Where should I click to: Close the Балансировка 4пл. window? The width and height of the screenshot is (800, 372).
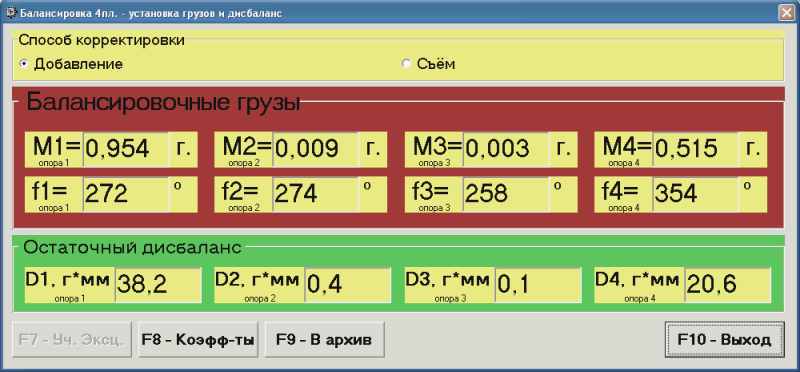786,13
